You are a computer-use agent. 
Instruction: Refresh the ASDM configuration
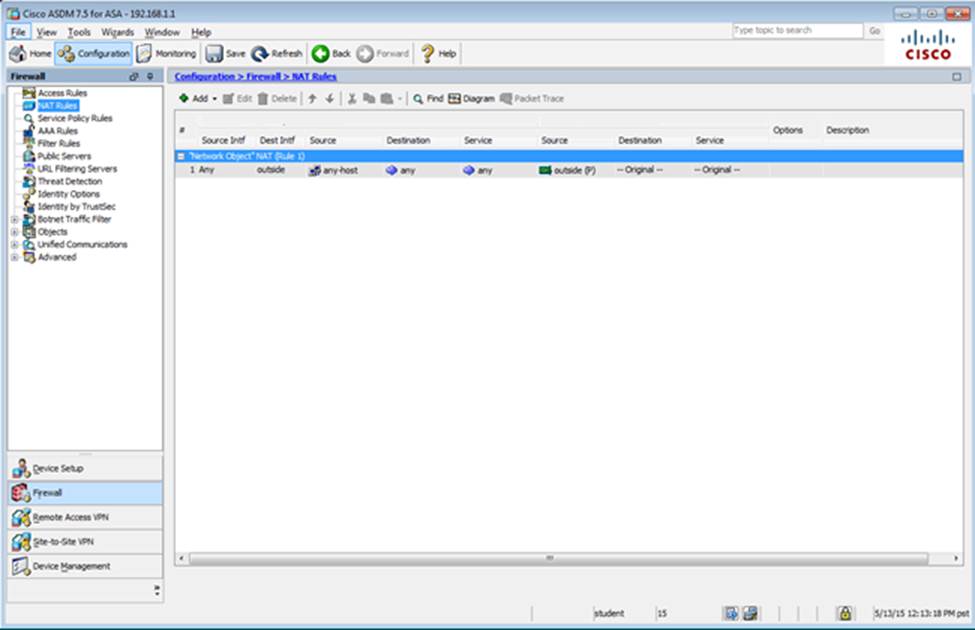(261, 54)
